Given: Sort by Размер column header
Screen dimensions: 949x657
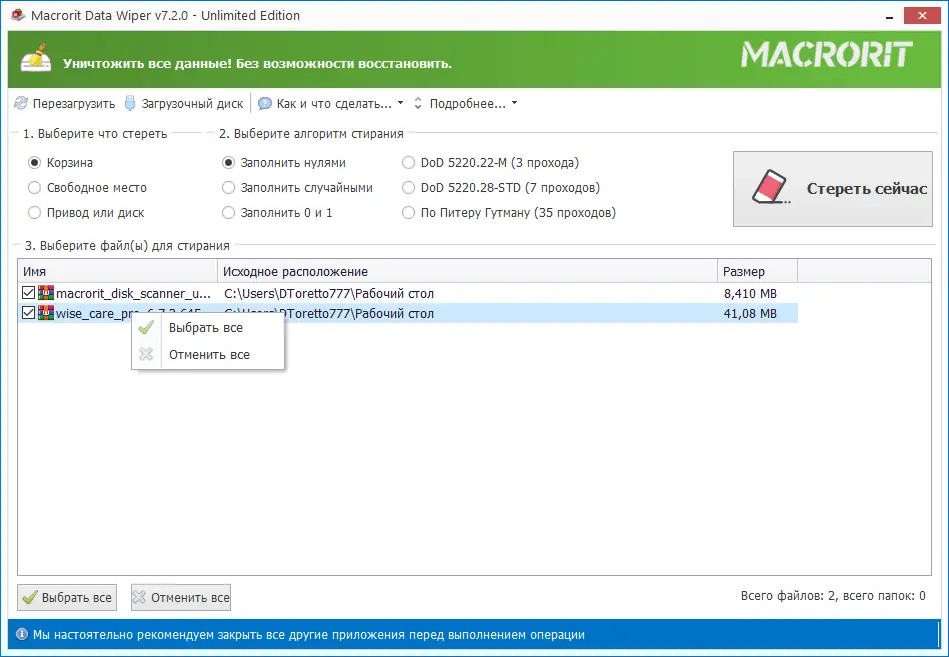Looking at the screenshot, I should (x=757, y=271).
